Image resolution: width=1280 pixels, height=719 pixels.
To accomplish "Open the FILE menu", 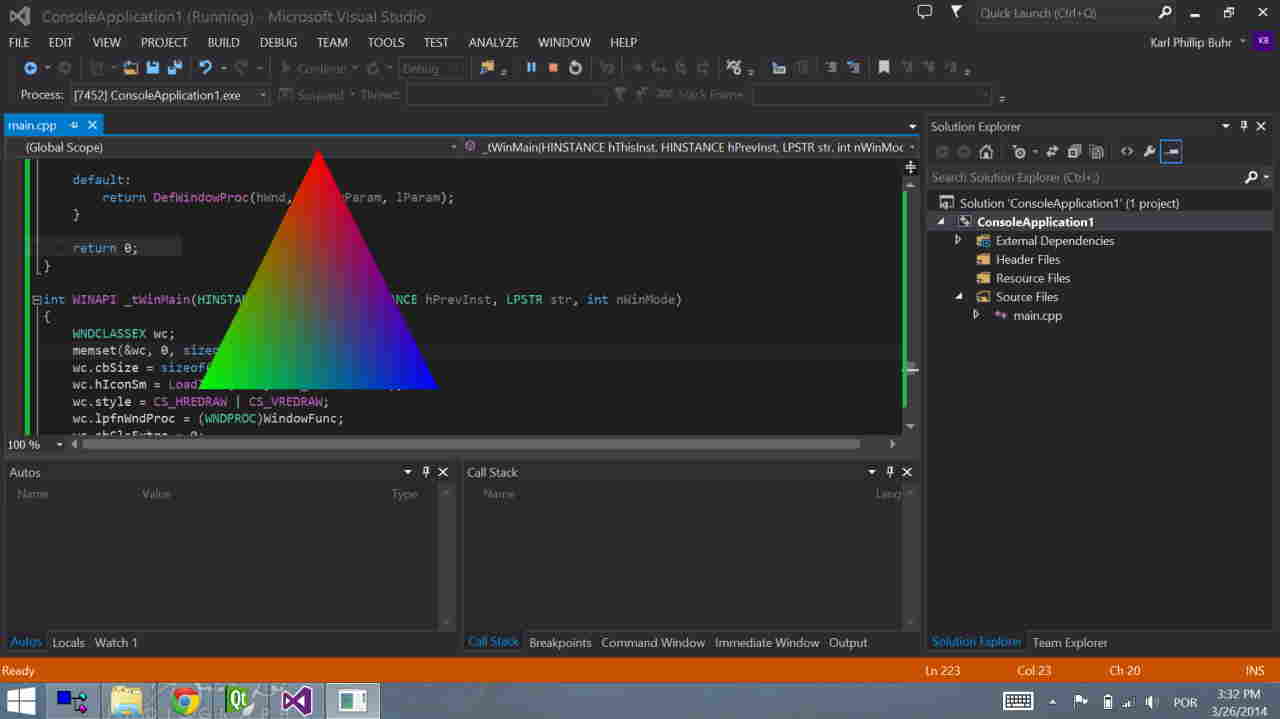I will [x=20, y=42].
